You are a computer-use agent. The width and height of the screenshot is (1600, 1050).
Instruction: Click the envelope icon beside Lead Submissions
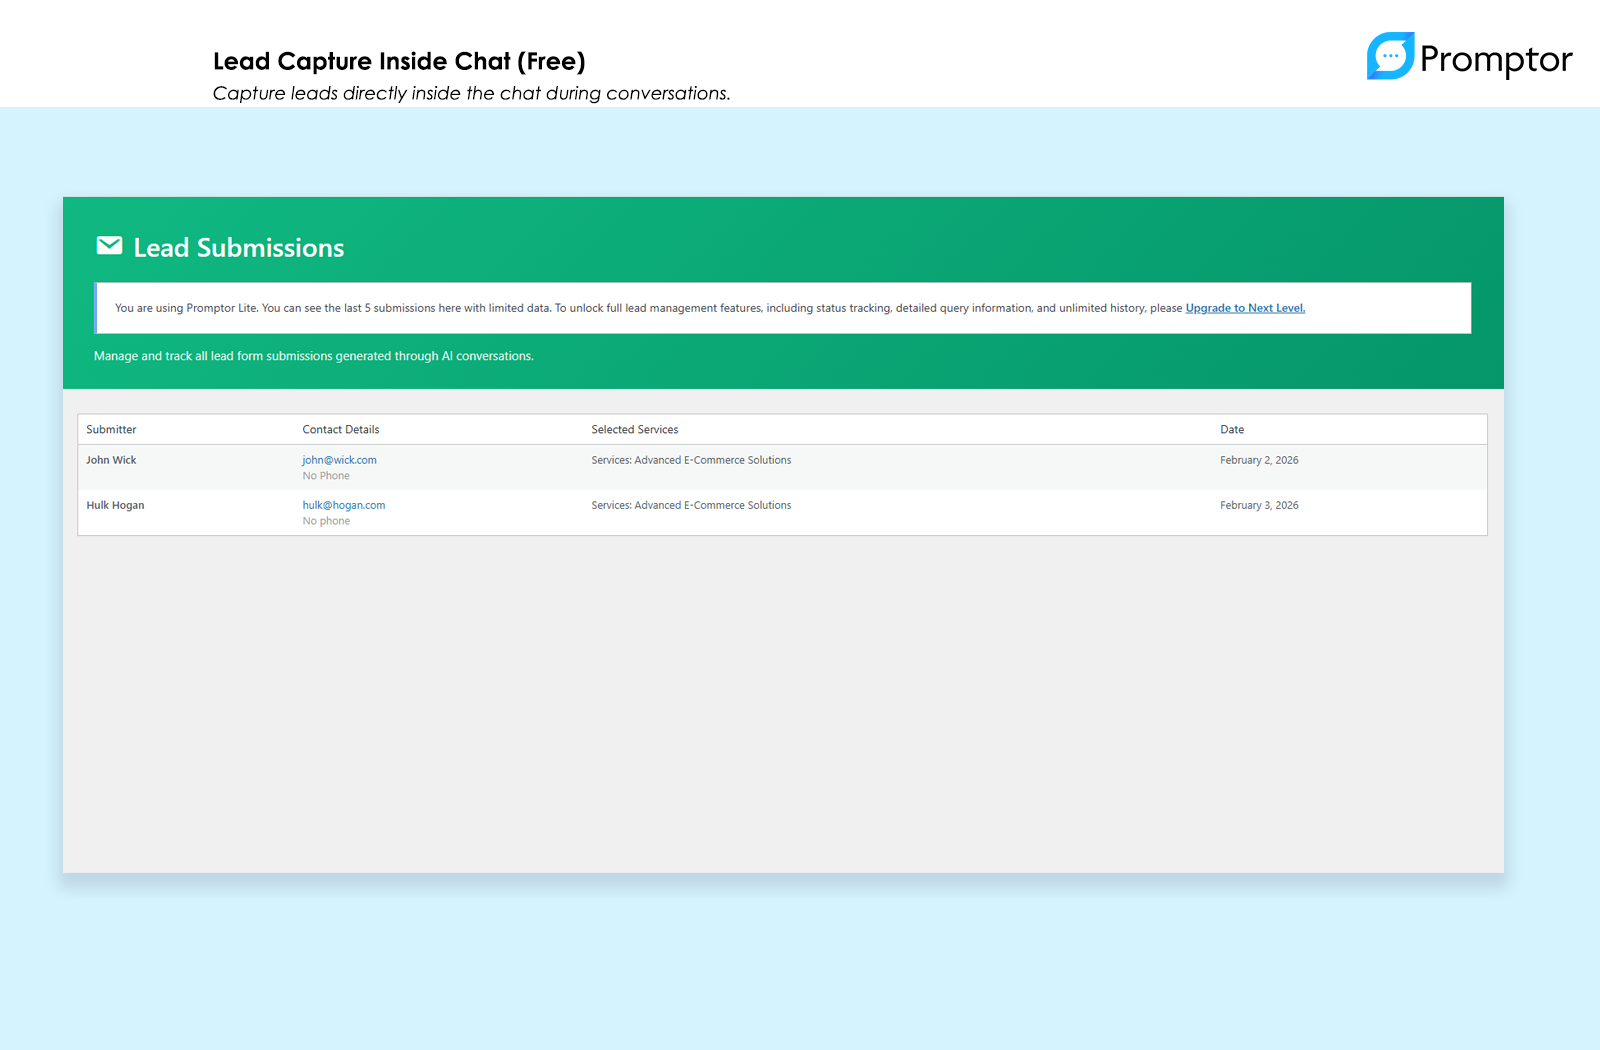(109, 246)
